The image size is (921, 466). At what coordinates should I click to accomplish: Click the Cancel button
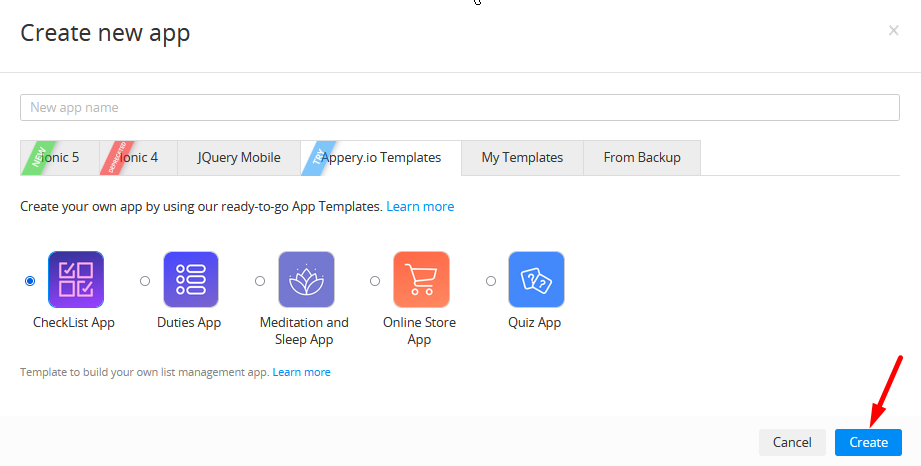pyautogui.click(x=792, y=442)
